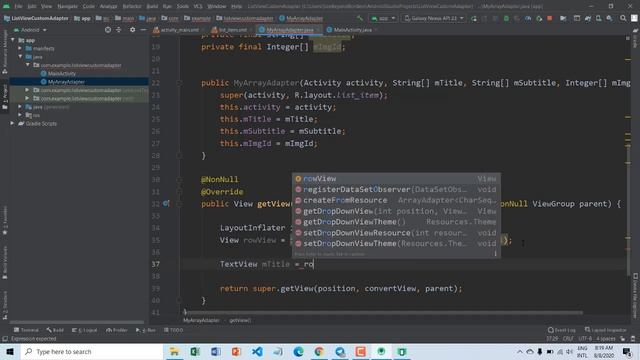Click MyArrayAdapter in the navigation breadcrumb
Viewport: 640px width, 360px height.
(301, 18)
